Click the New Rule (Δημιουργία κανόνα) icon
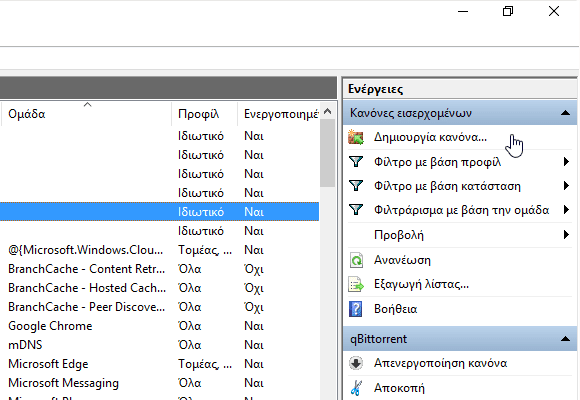 coord(356,137)
